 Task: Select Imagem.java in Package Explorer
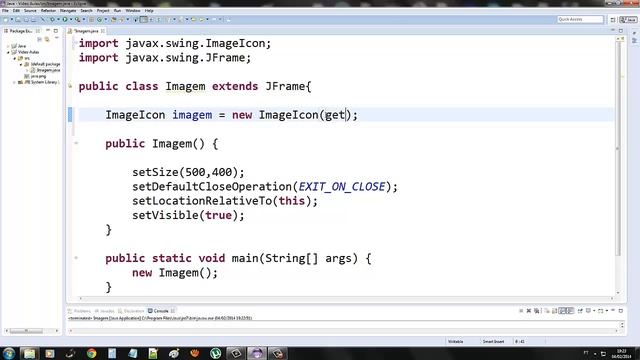(45, 70)
